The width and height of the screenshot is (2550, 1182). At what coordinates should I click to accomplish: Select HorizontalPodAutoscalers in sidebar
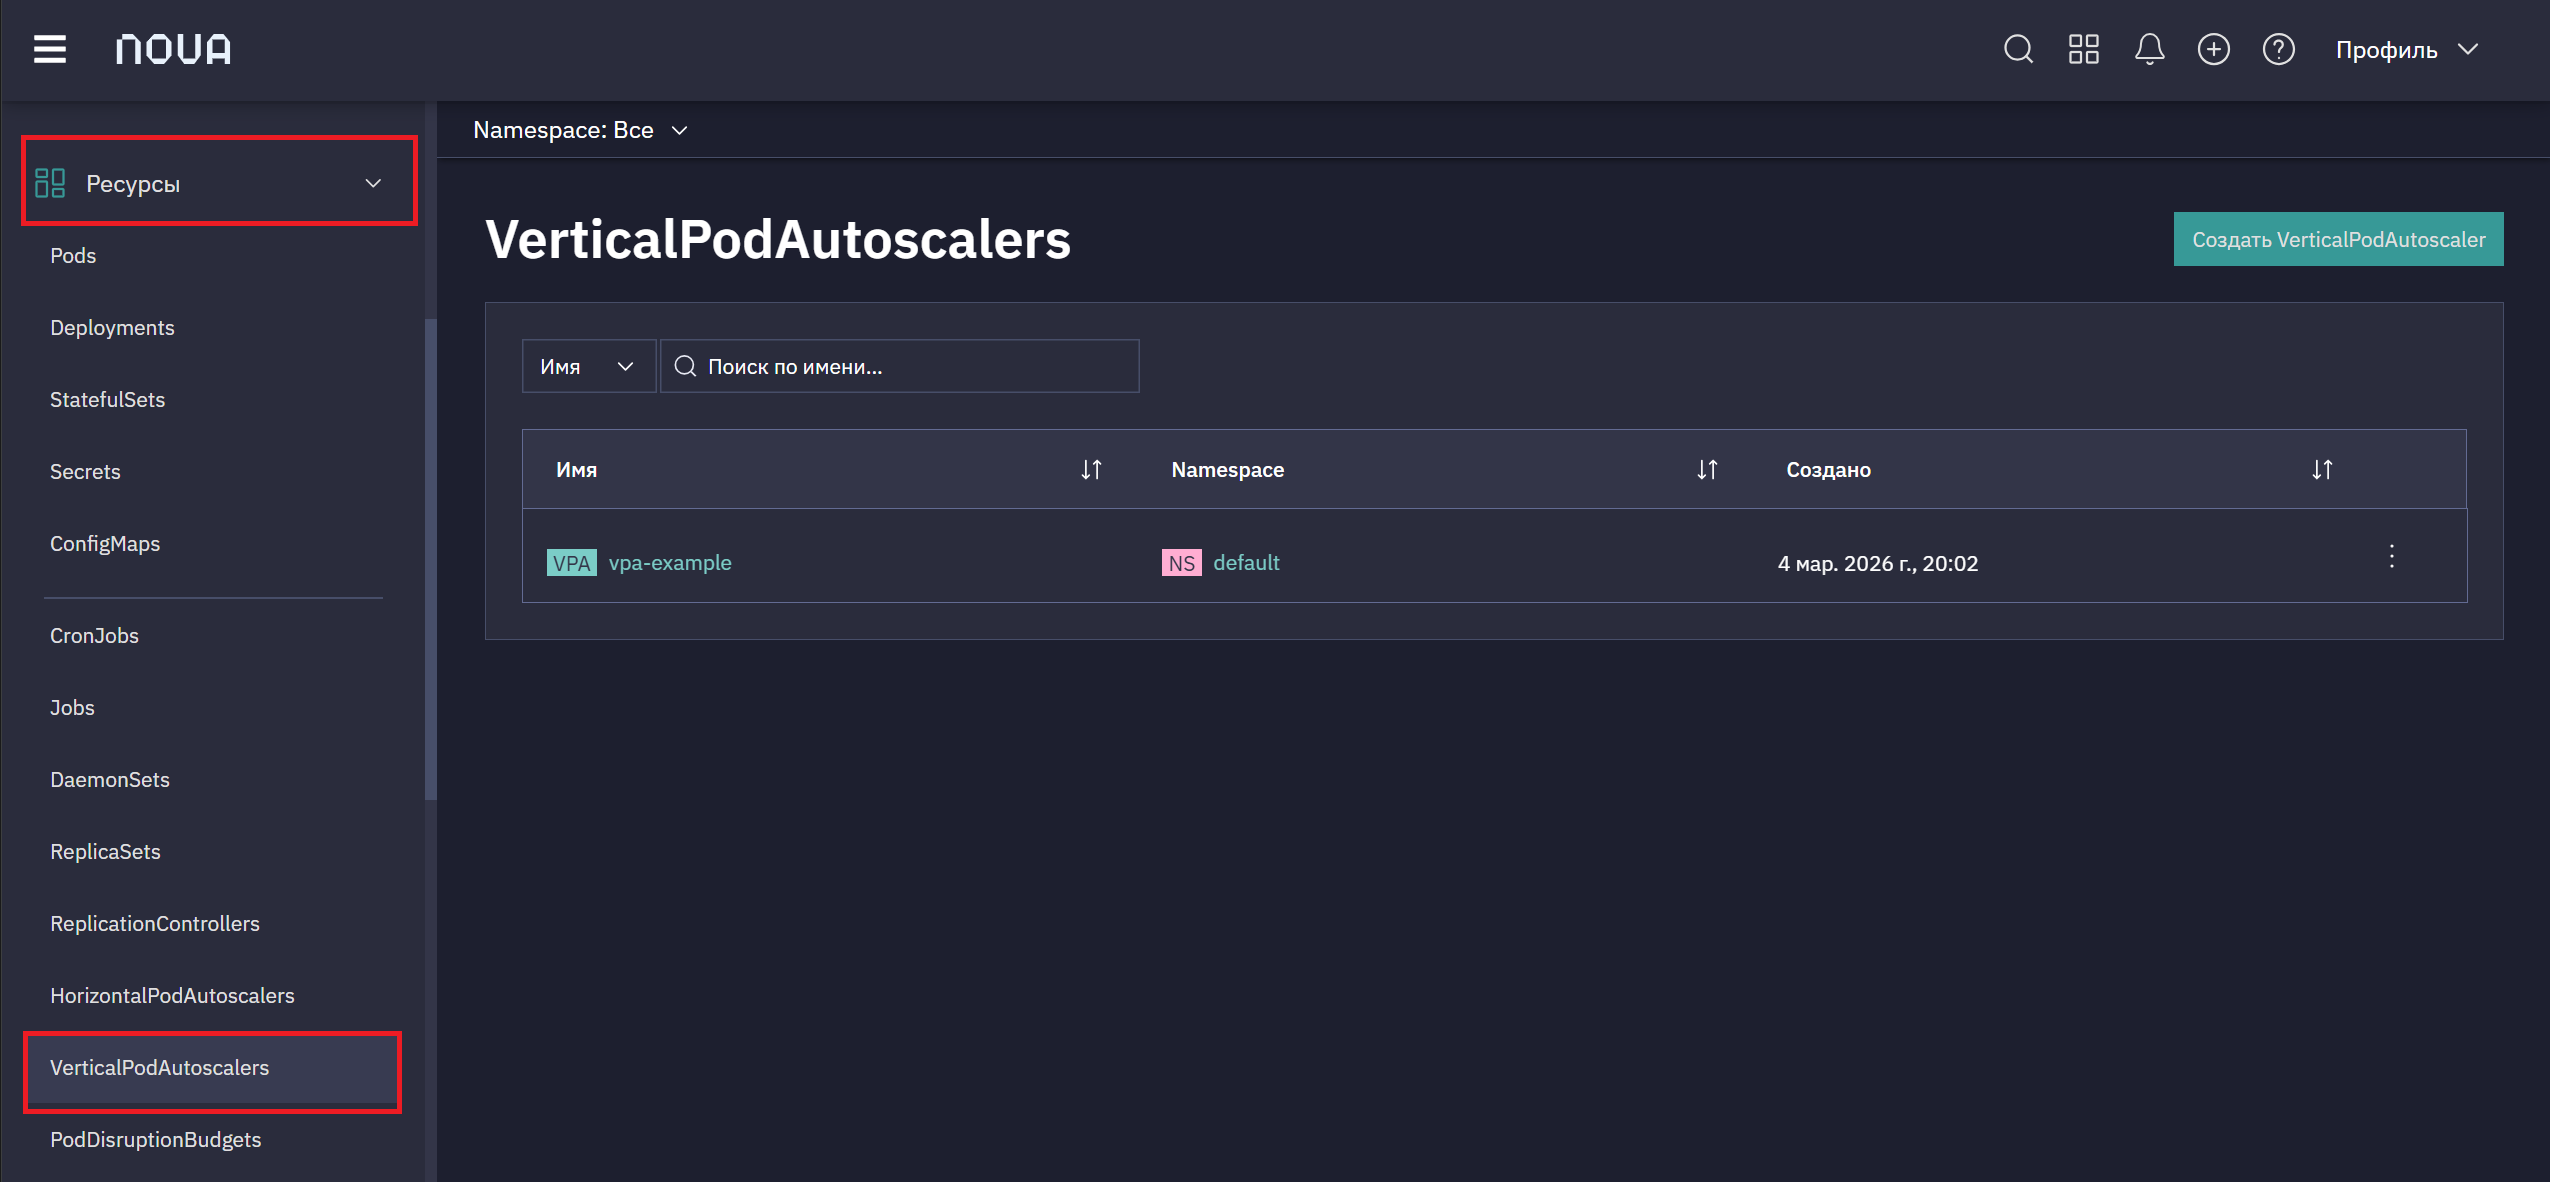[172, 996]
